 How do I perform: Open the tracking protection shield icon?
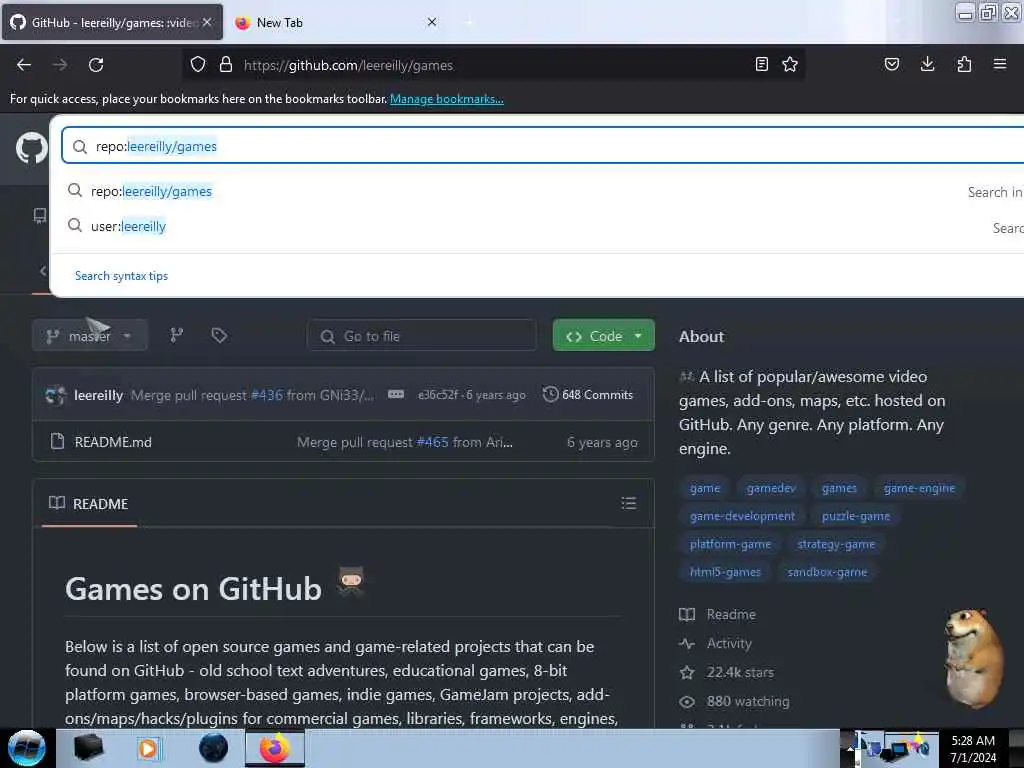[x=198, y=65]
